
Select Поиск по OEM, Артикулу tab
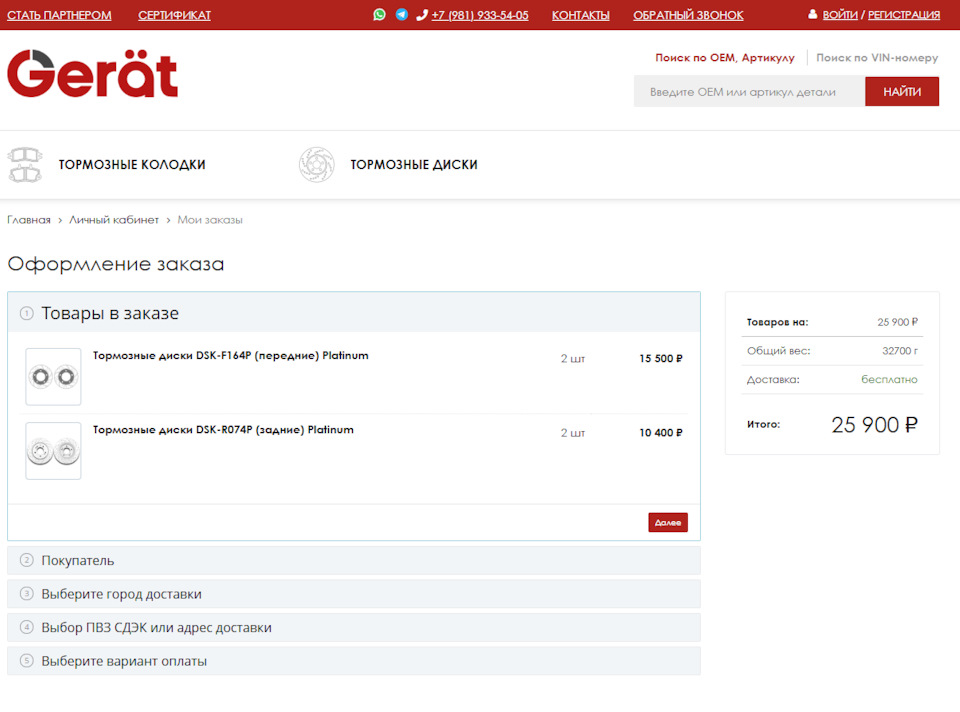(x=724, y=58)
